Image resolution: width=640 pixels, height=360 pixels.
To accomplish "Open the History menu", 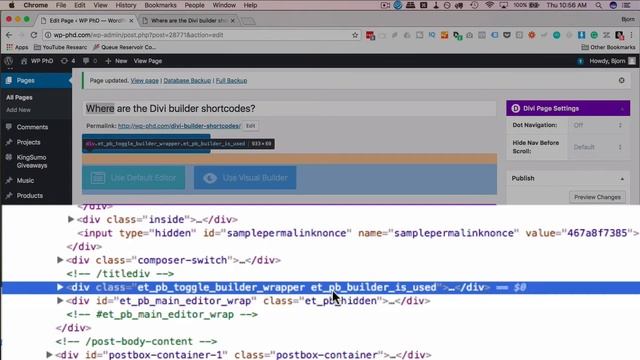I will pyautogui.click(x=126, y=5).
